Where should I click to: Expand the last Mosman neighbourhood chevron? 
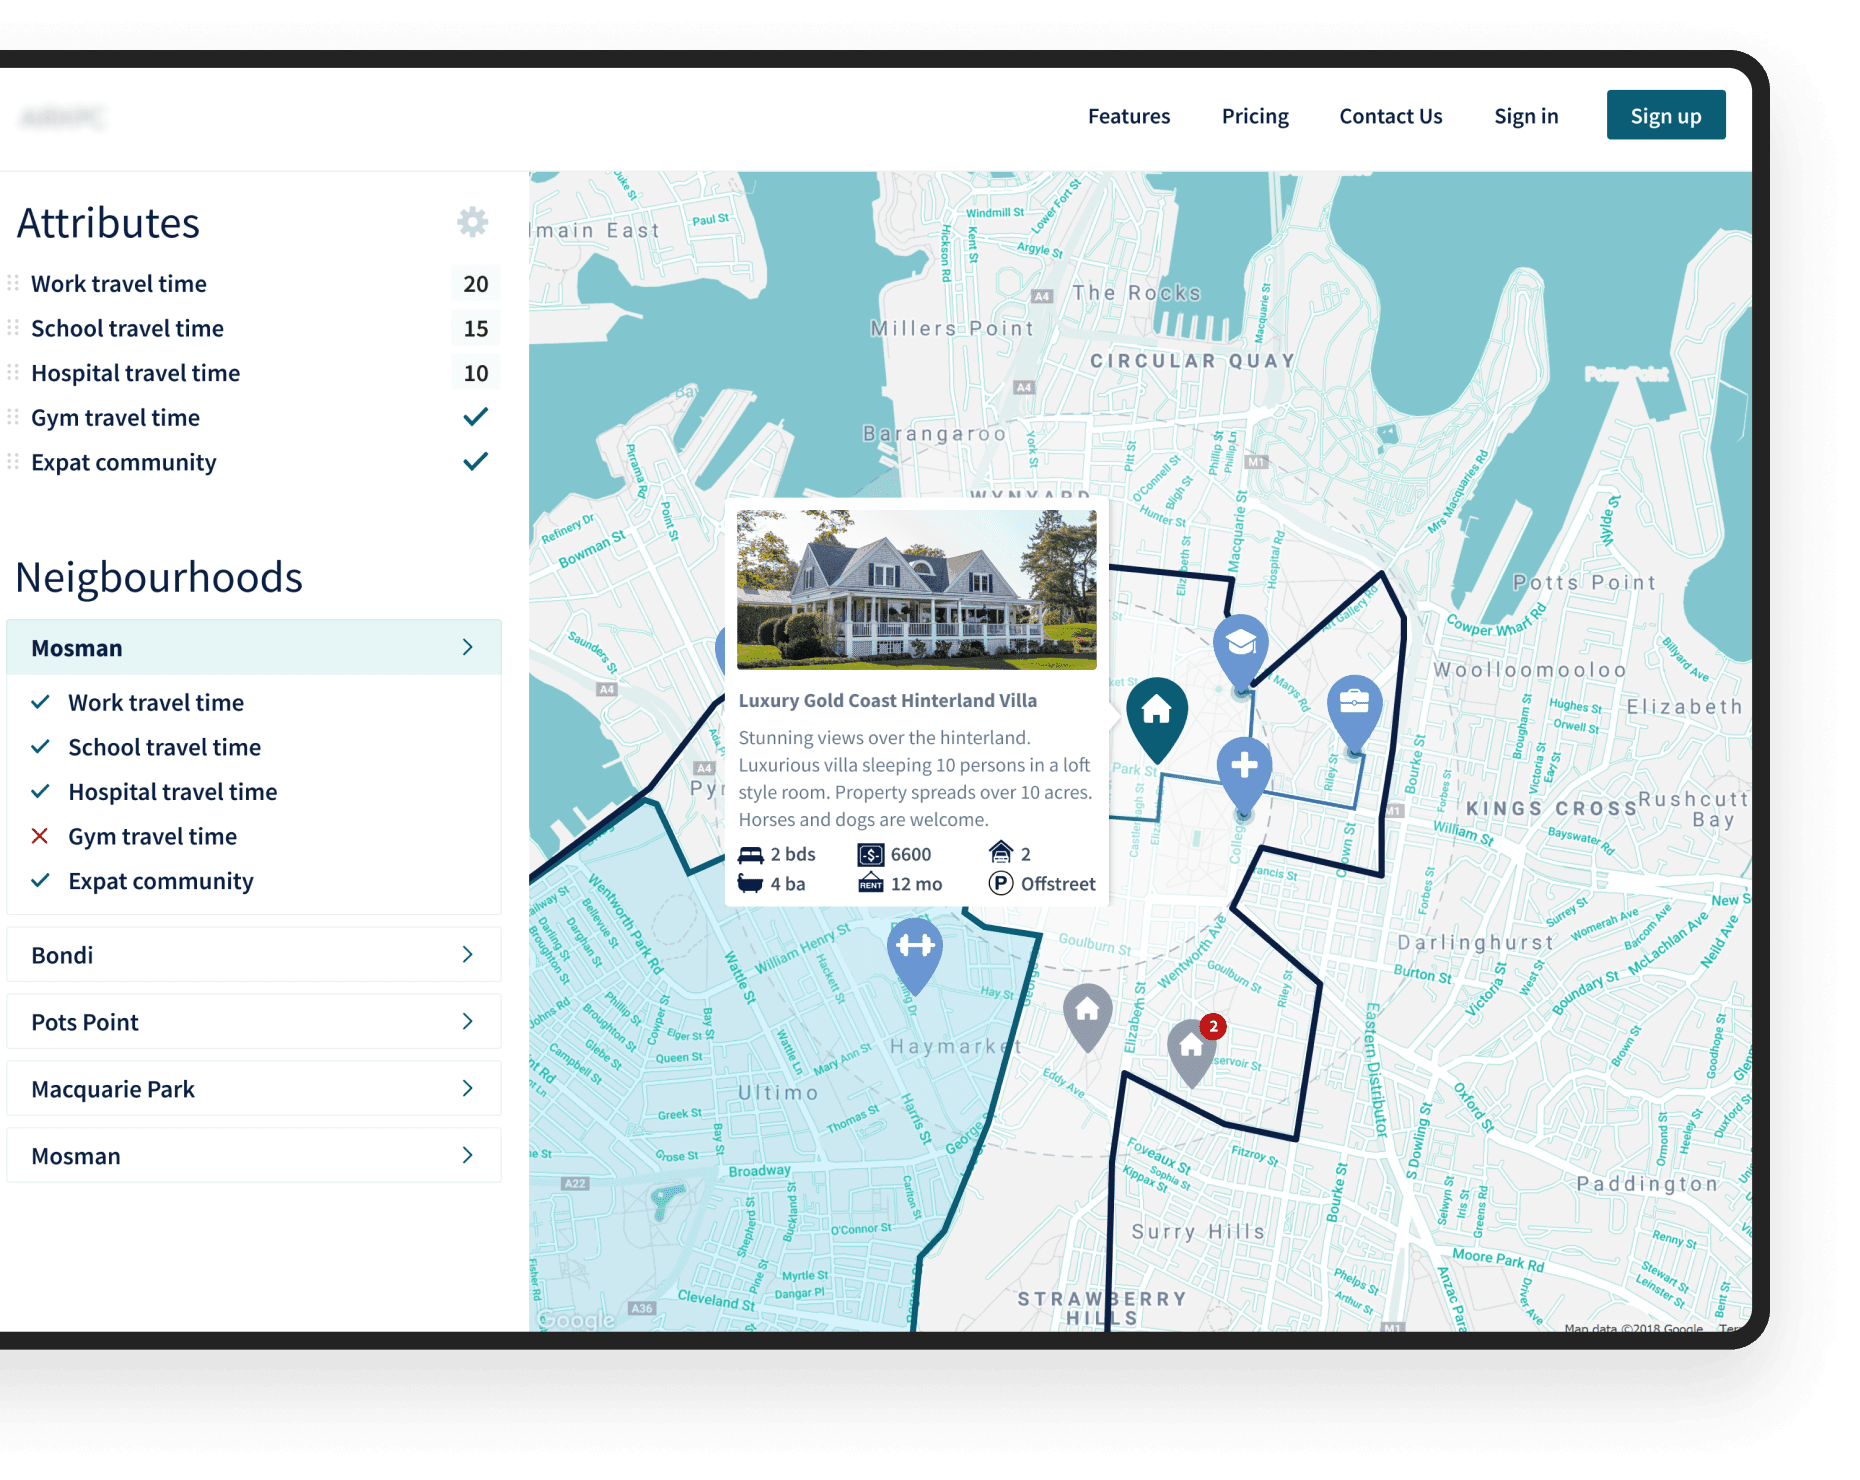(467, 1155)
